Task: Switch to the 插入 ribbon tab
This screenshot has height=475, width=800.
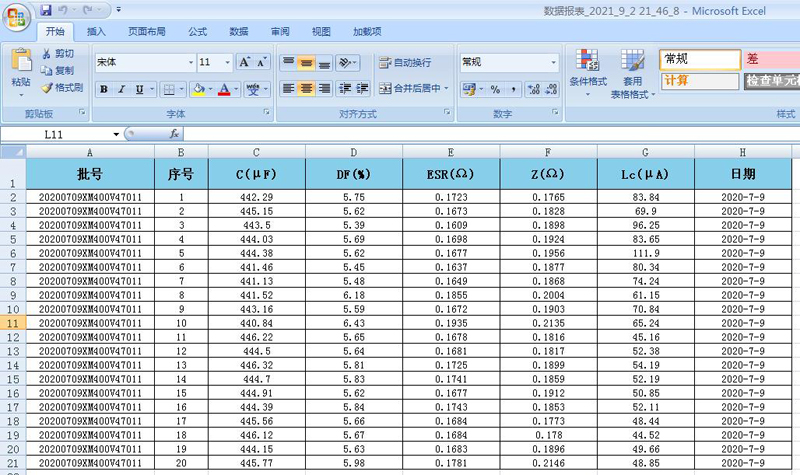Action: click(97, 31)
